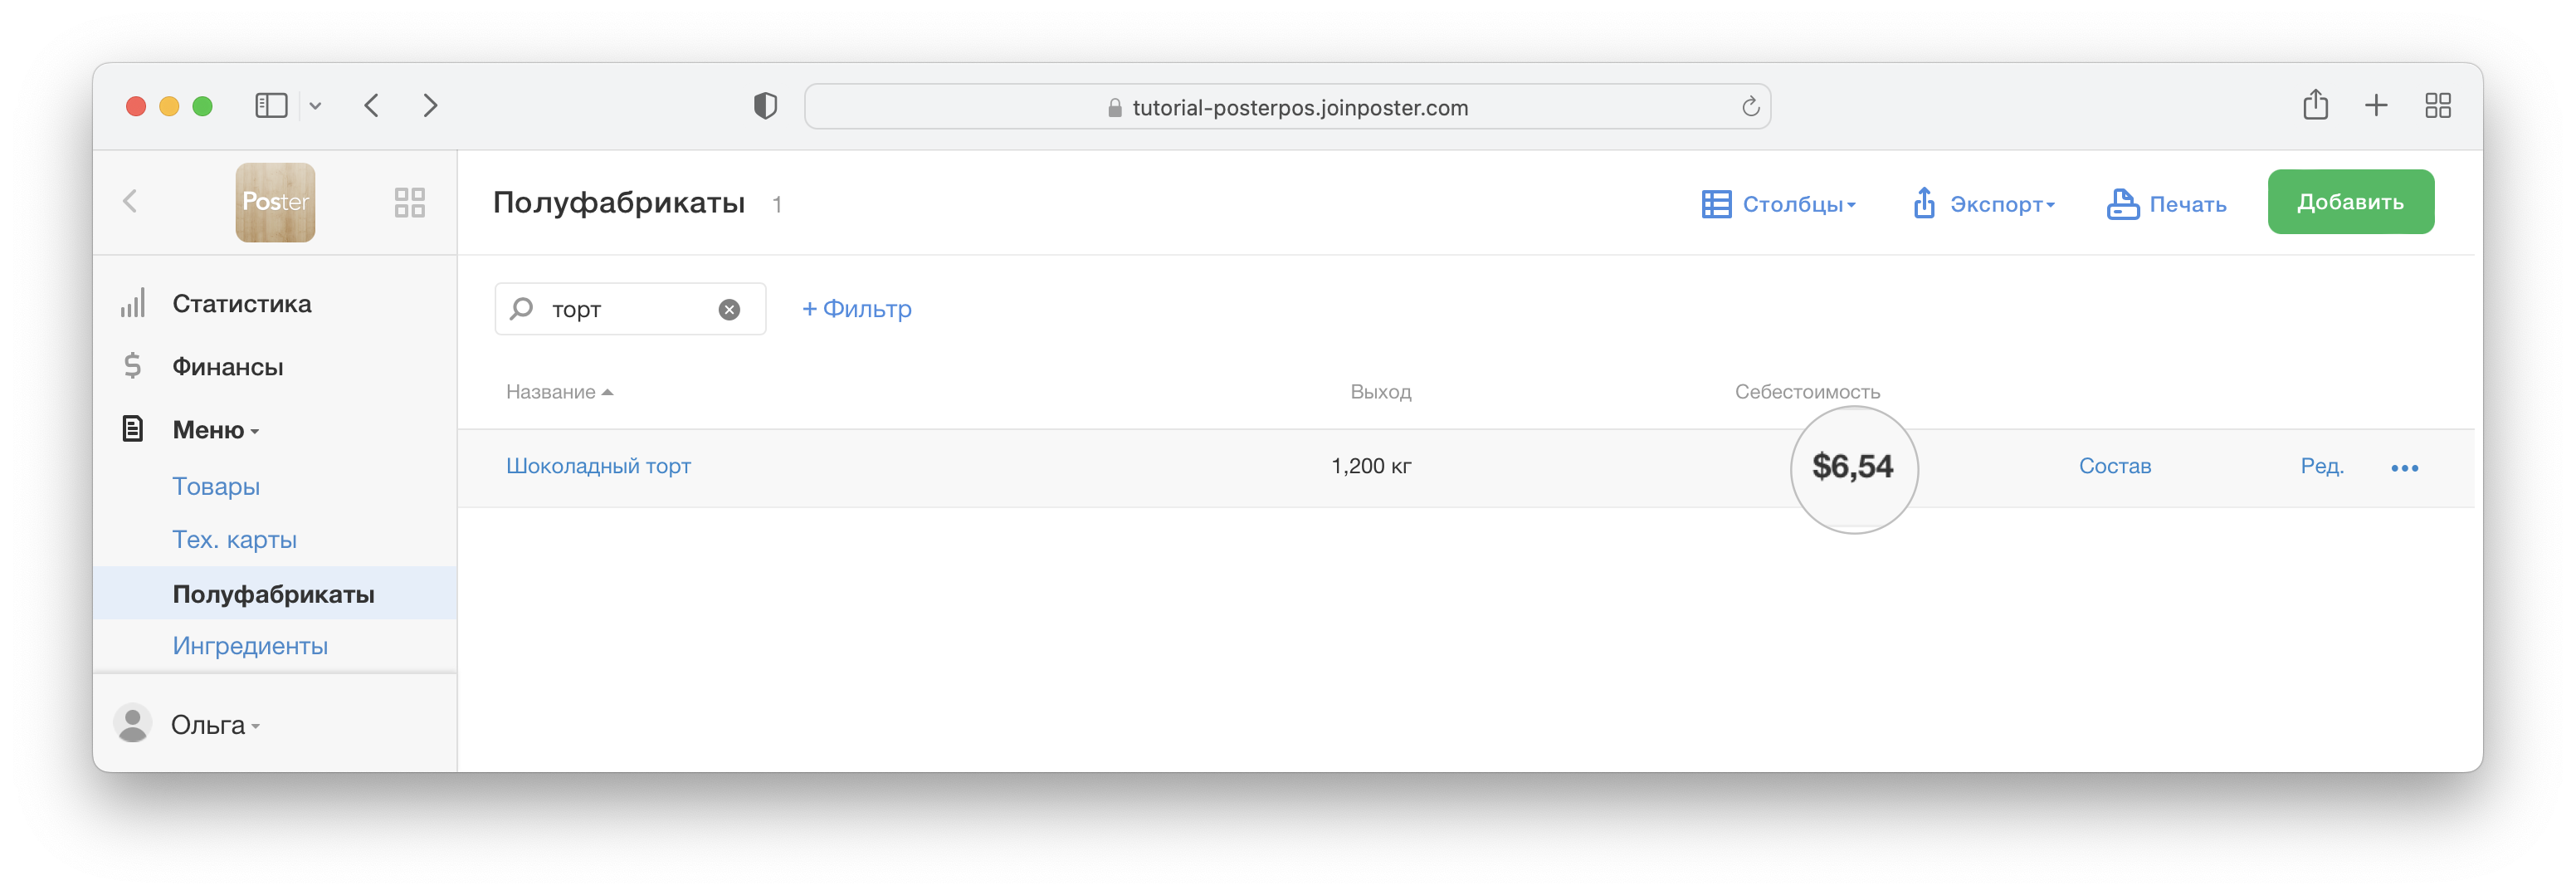
Task: Go to Ингредиенты menu item
Action: [x=250, y=646]
